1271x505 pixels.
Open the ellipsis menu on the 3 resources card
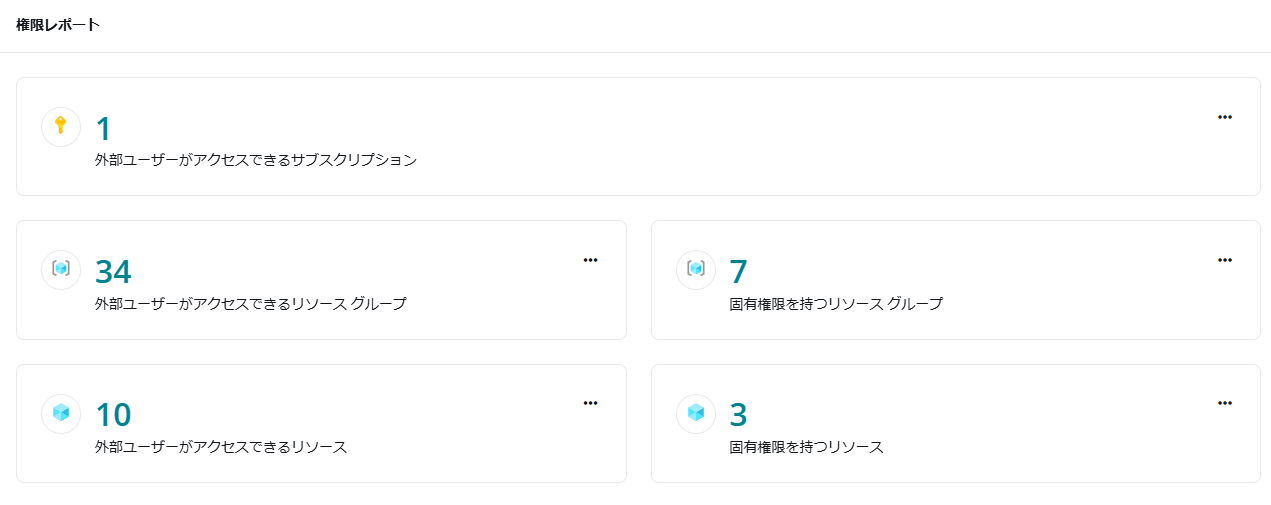click(x=1225, y=403)
